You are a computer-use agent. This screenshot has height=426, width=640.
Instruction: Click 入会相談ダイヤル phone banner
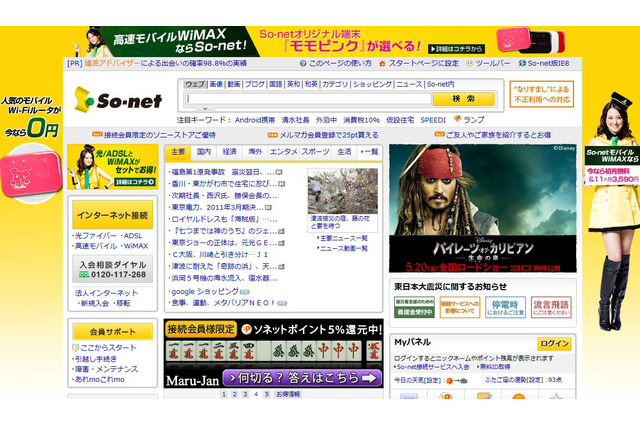point(113,269)
